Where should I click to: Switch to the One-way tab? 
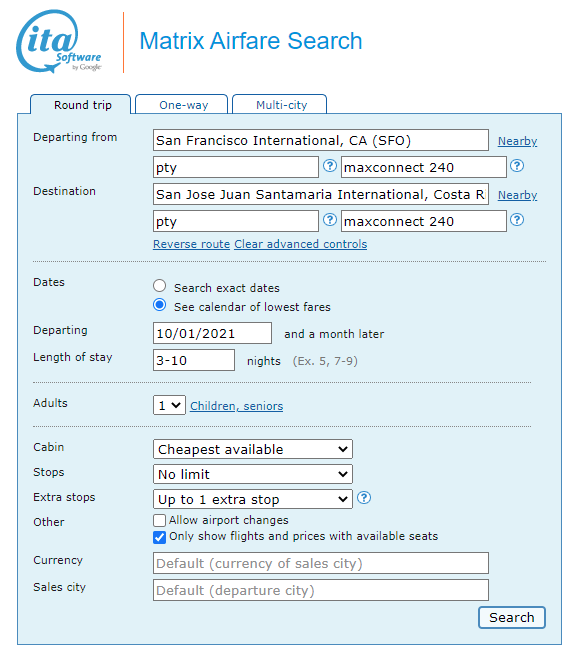tap(181, 104)
